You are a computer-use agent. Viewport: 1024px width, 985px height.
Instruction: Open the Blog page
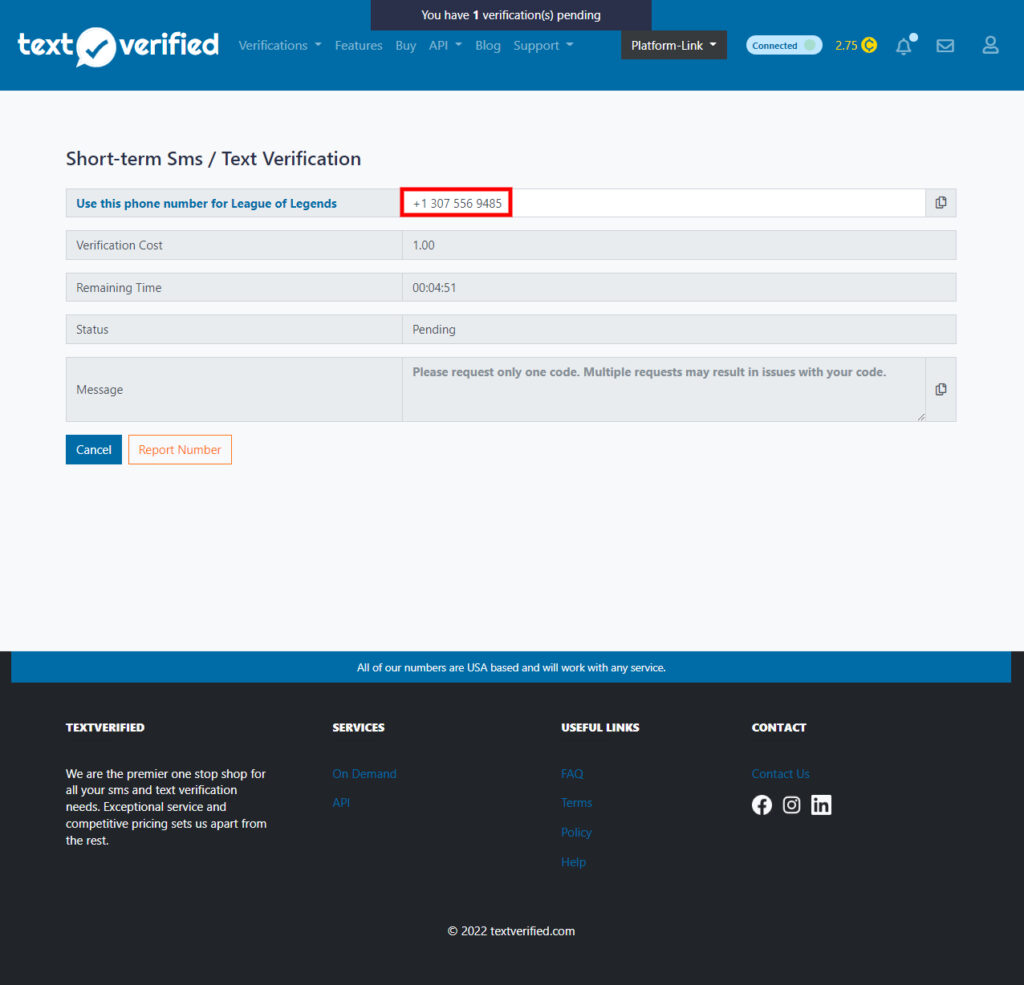(488, 46)
